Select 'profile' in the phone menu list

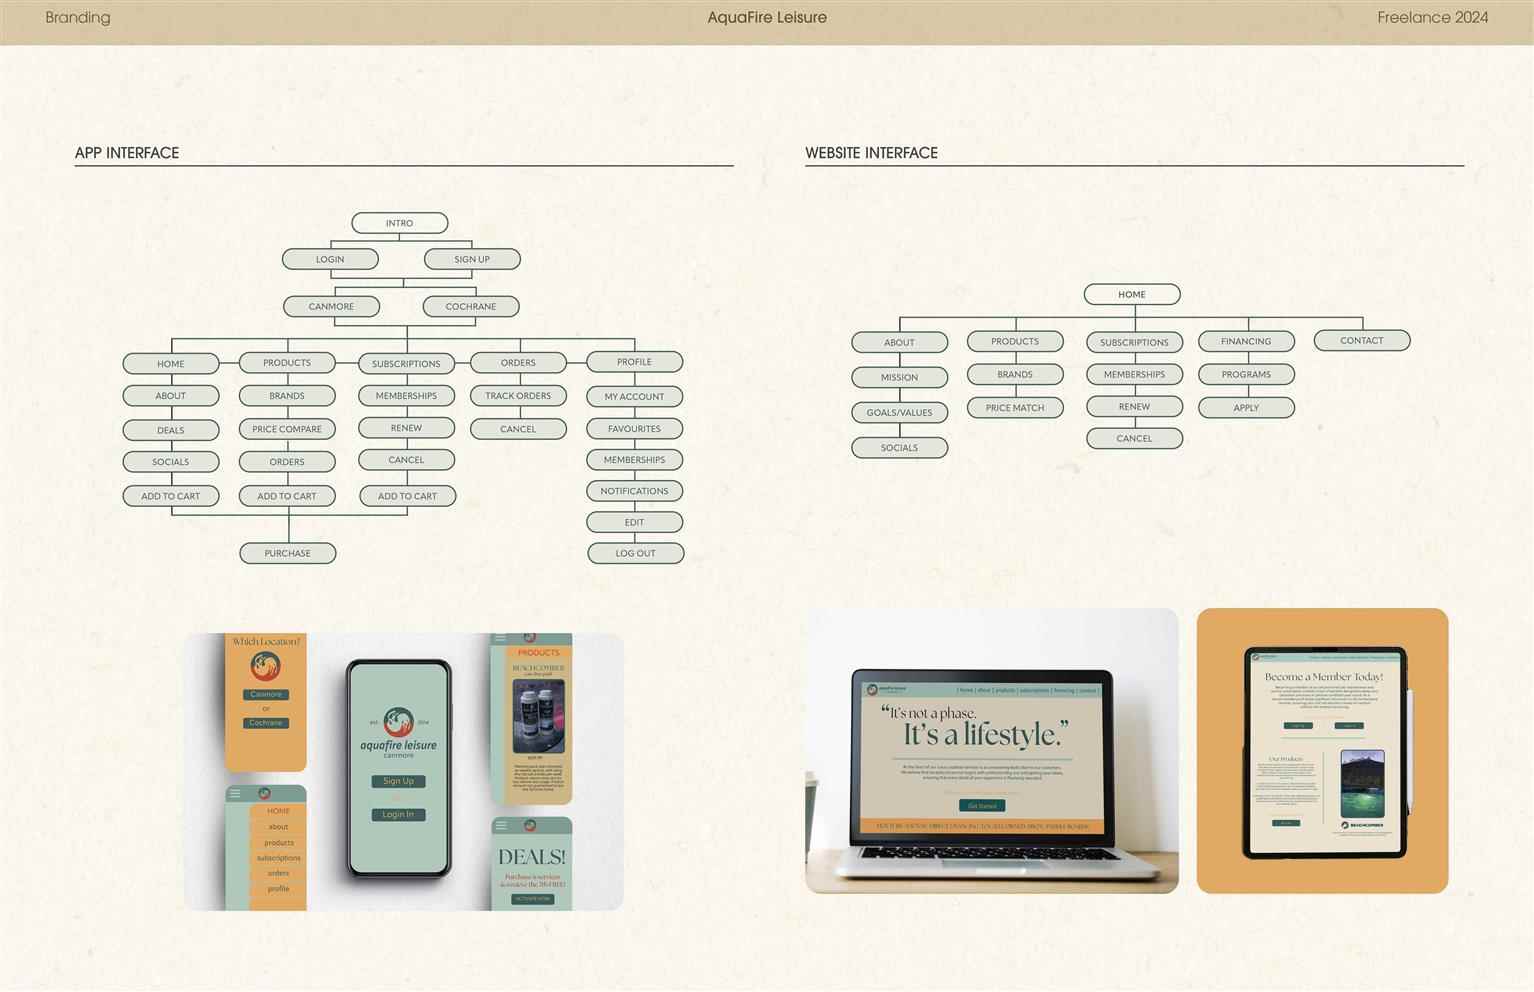pyautogui.click(x=278, y=888)
